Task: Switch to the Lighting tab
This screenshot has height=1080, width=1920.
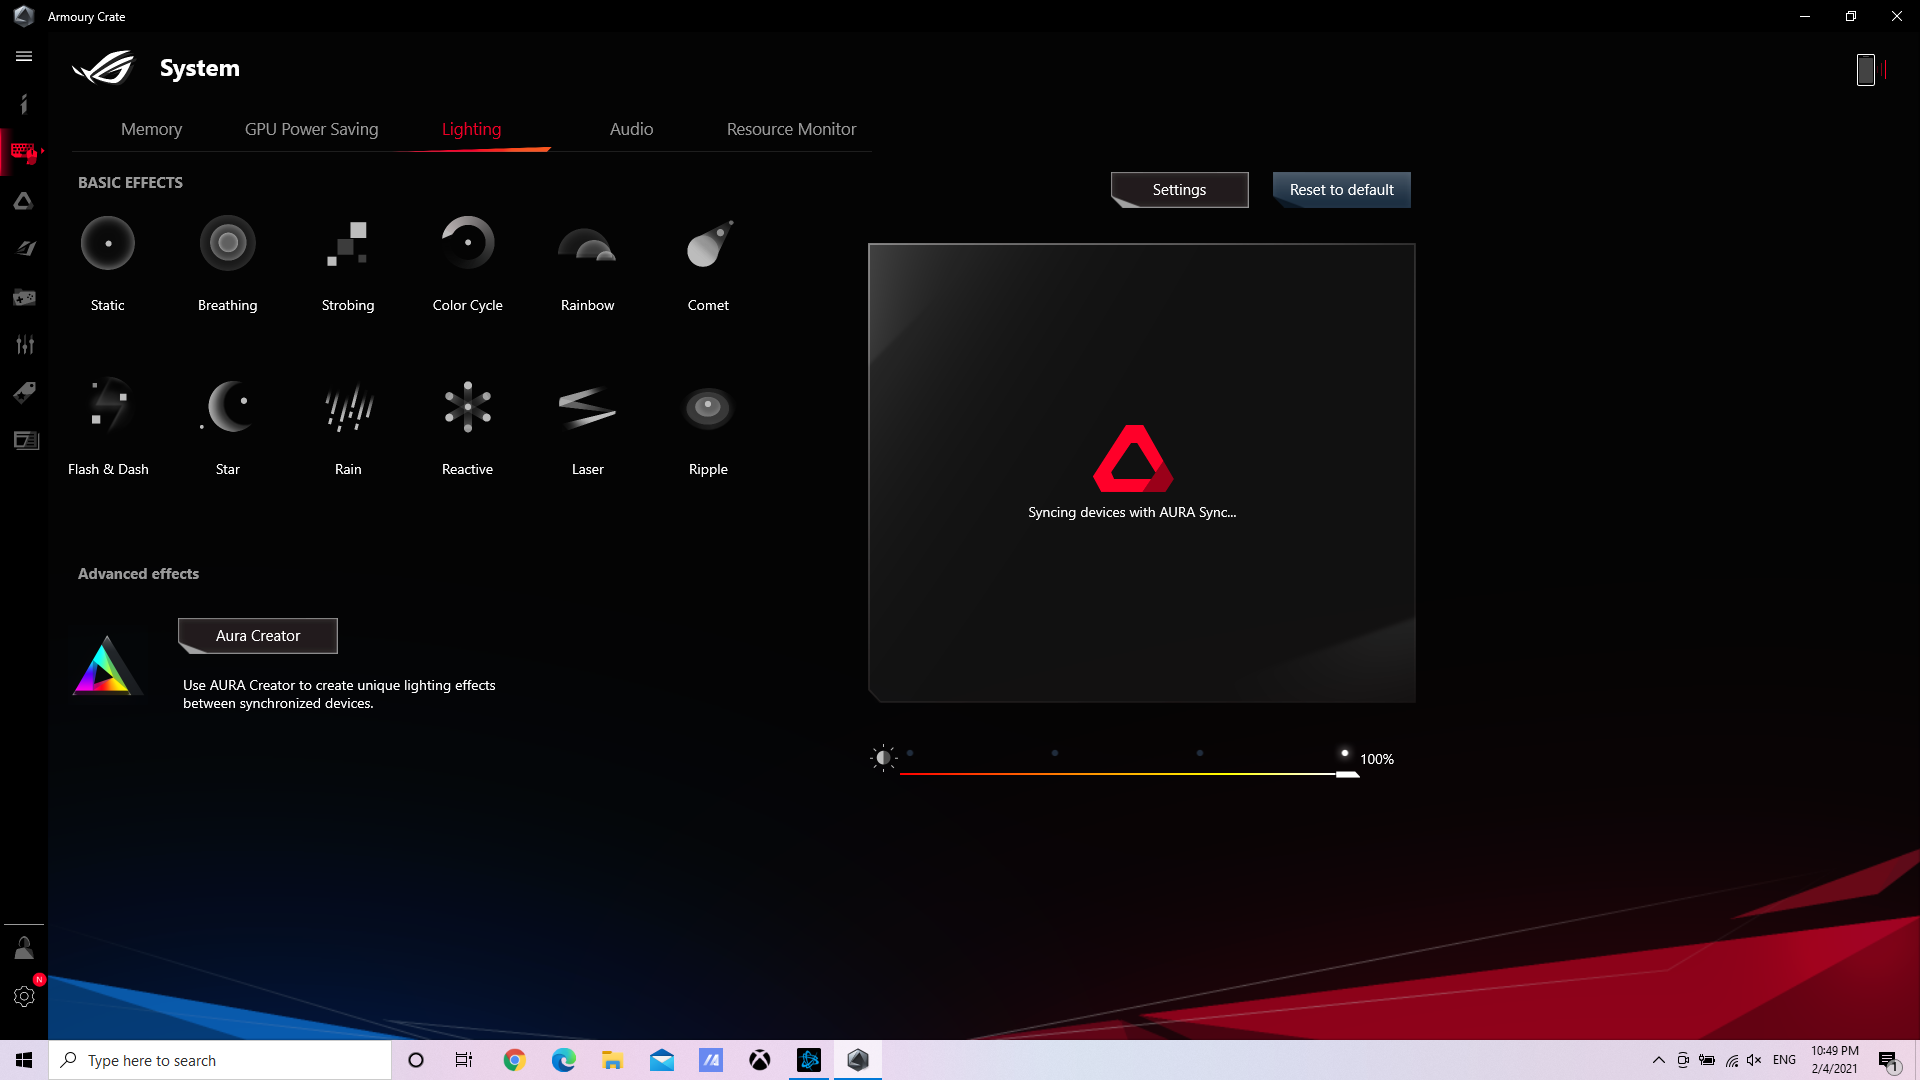Action: tap(472, 129)
